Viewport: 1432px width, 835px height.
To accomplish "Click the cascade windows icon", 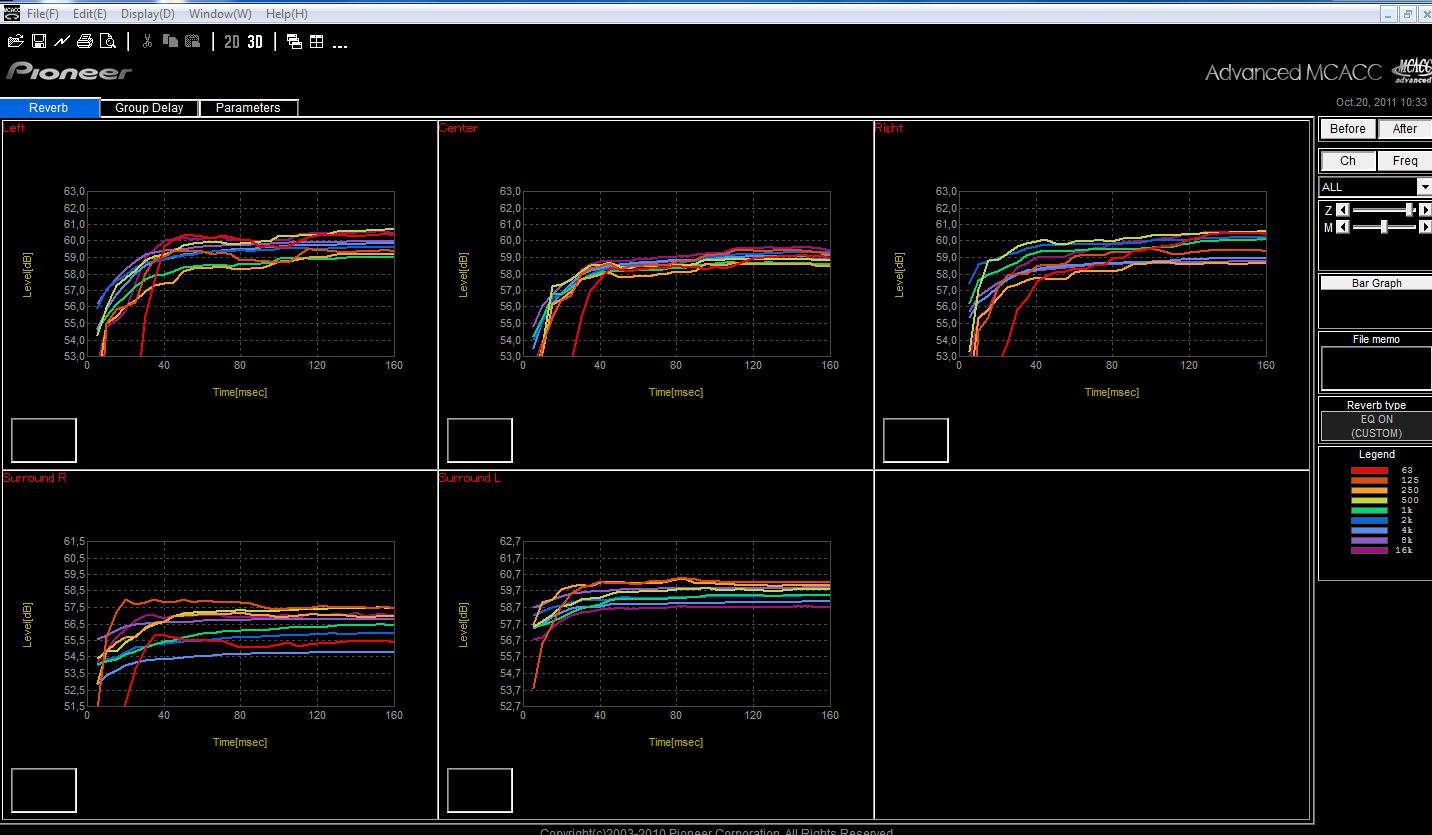I will pos(294,42).
